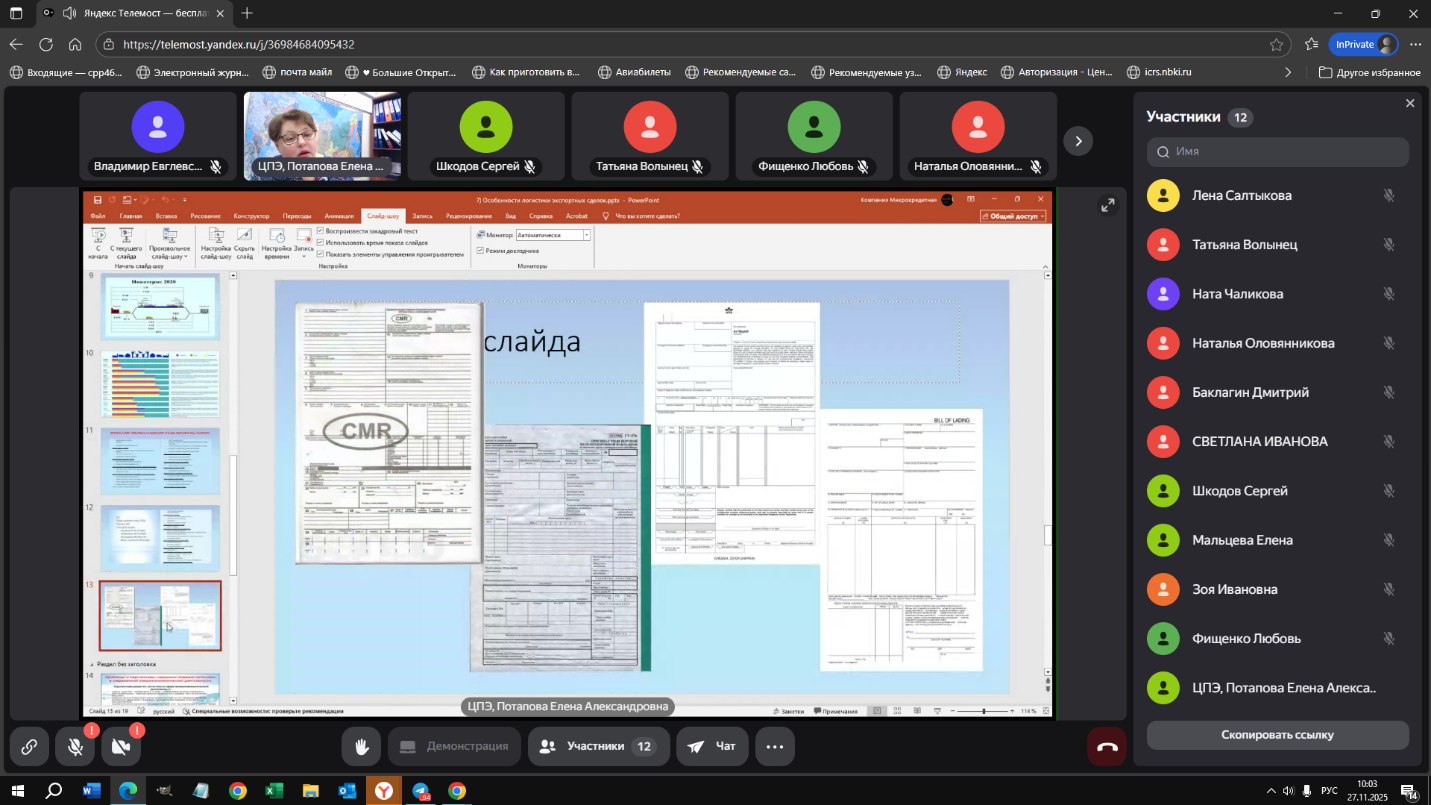
Task: Open the Чат panel
Action: click(x=711, y=746)
